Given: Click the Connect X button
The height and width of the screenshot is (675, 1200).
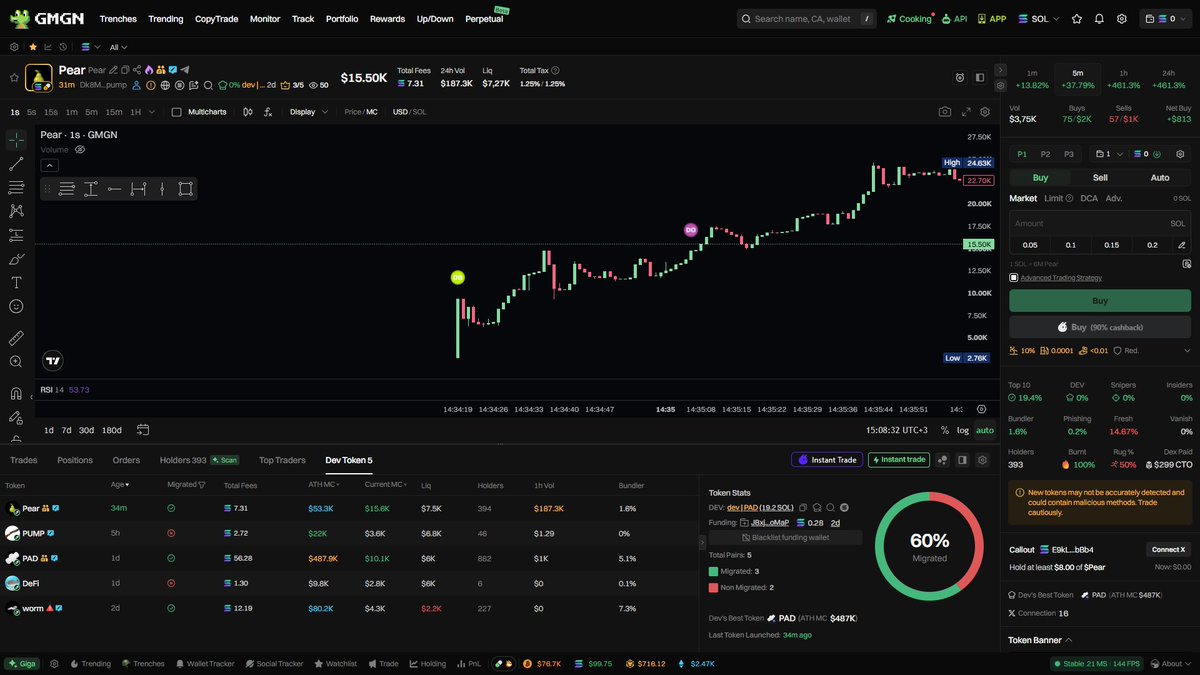Looking at the screenshot, I should point(1167,549).
